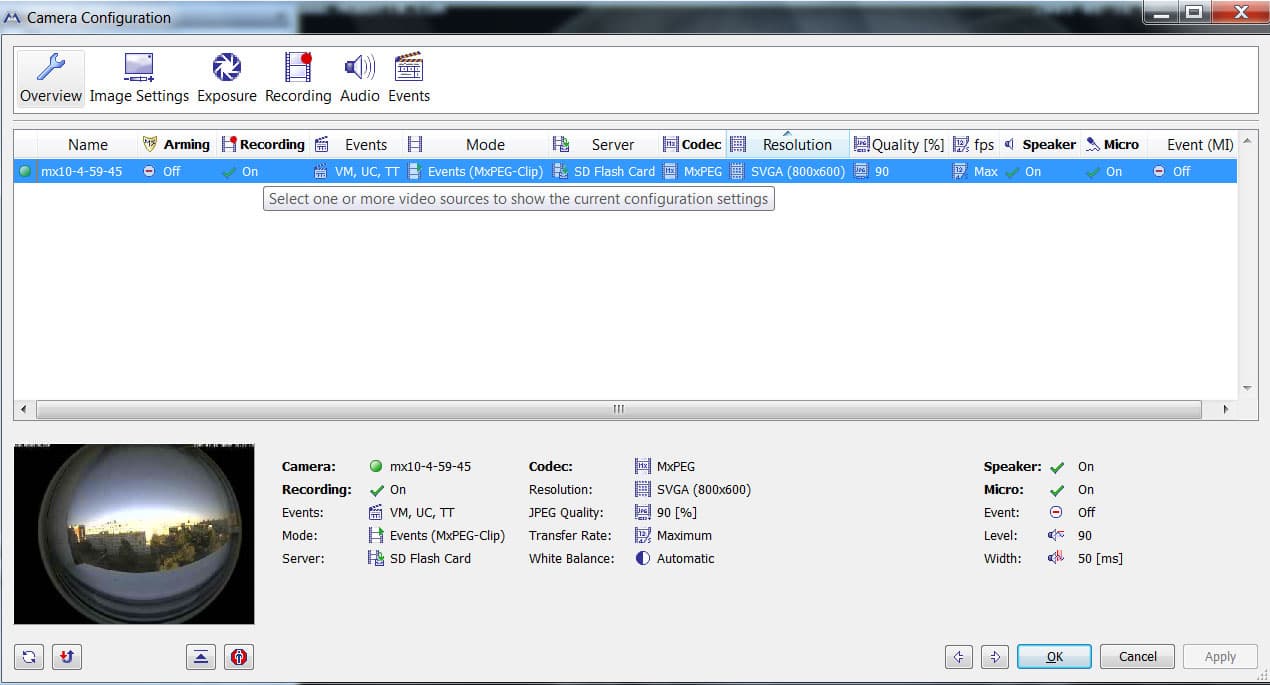Switch to Image Settings tab
This screenshot has width=1270, height=685.
139,79
